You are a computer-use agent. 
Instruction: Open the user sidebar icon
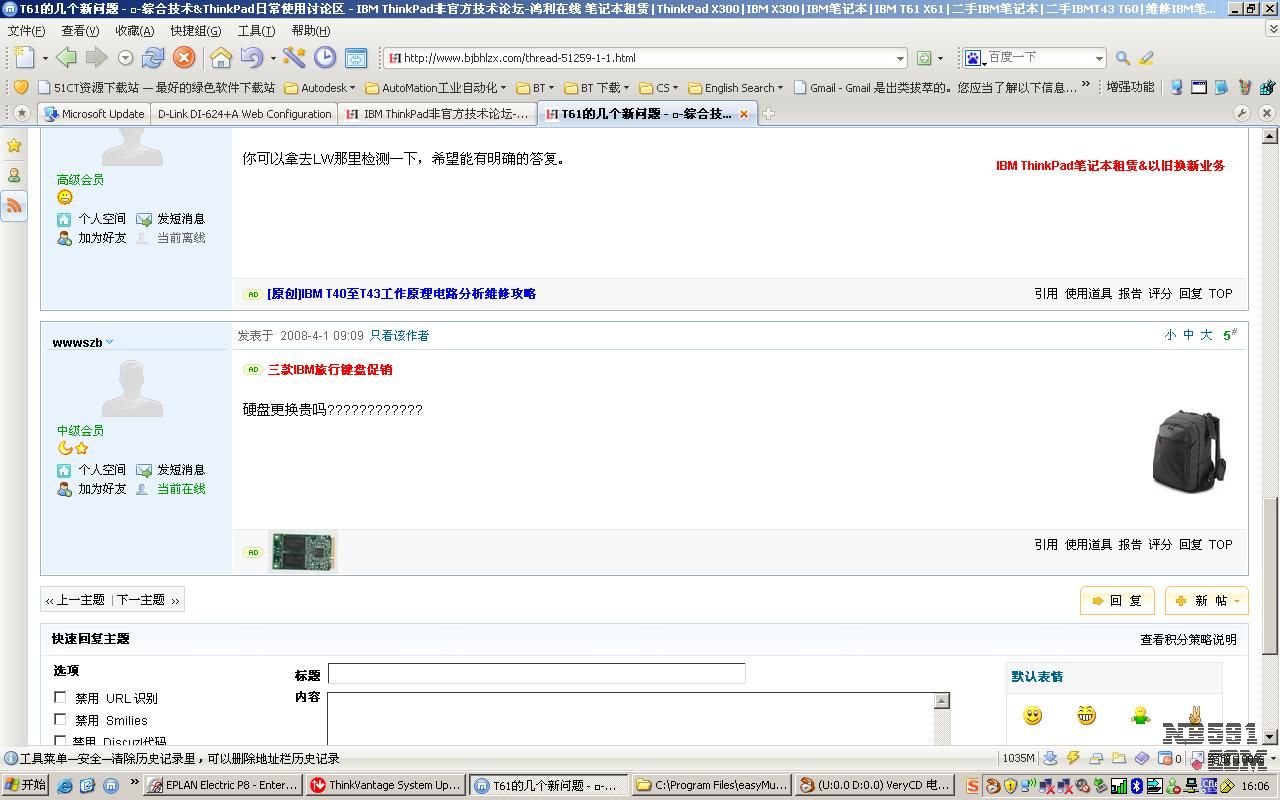(x=14, y=176)
